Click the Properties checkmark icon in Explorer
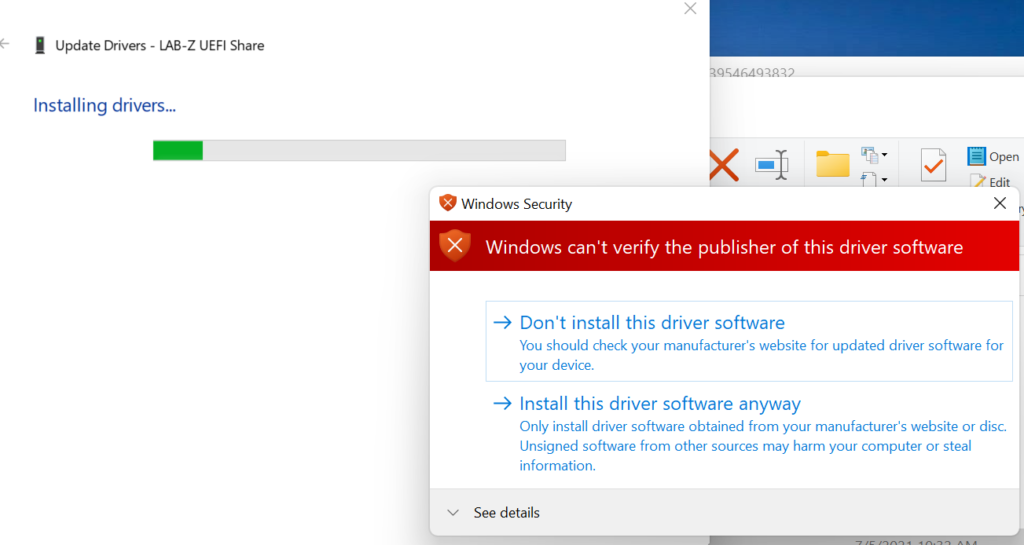1024x545 pixels. tap(933, 164)
